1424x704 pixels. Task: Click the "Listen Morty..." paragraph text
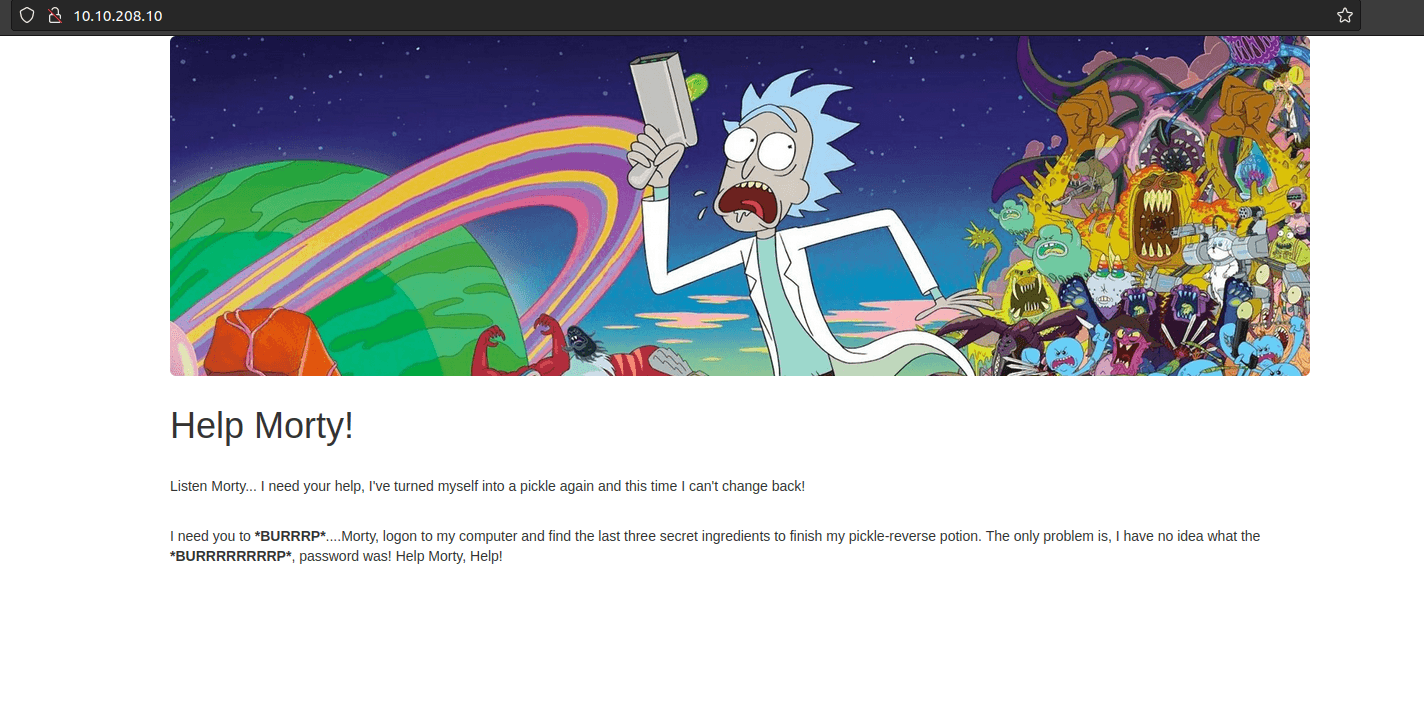pyautogui.click(x=487, y=486)
